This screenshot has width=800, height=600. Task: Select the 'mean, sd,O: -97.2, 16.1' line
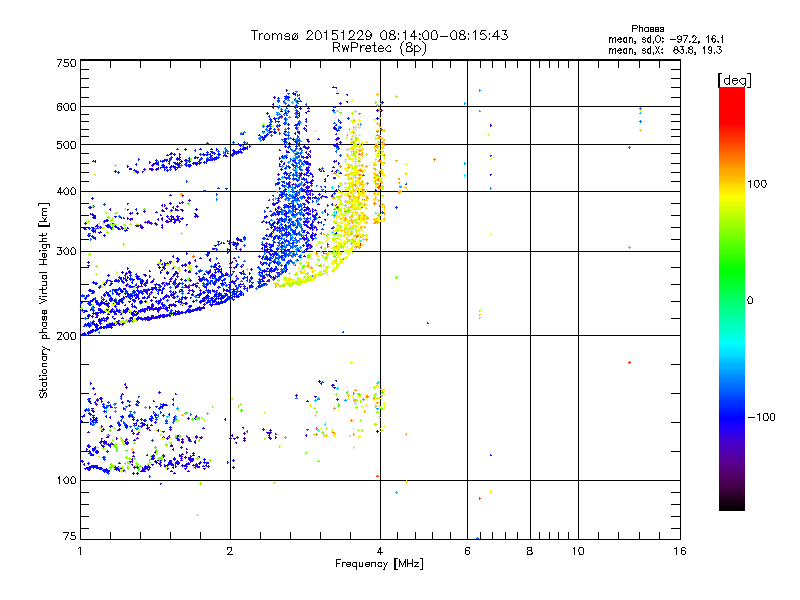[x=666, y=39]
